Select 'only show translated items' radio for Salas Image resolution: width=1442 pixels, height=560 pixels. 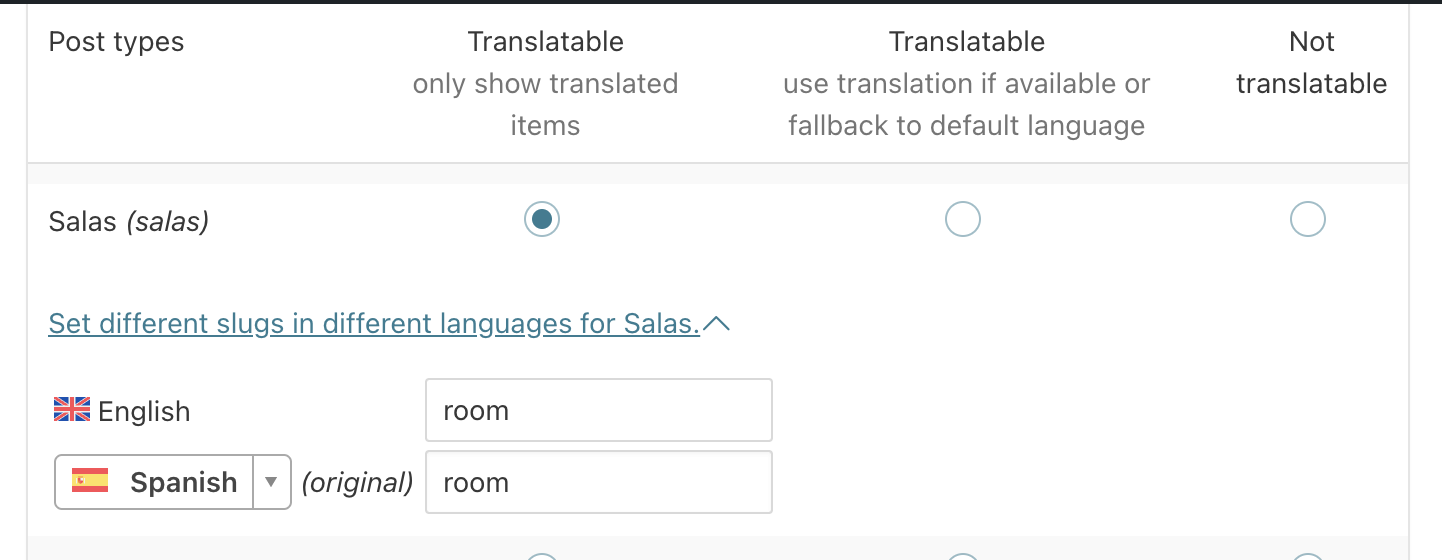542,219
